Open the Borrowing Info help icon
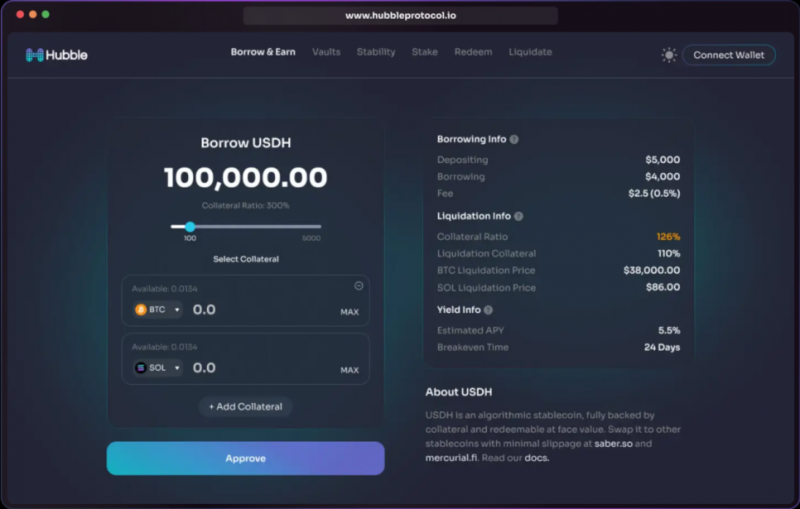Screen dimensions: 800x509 514,140
